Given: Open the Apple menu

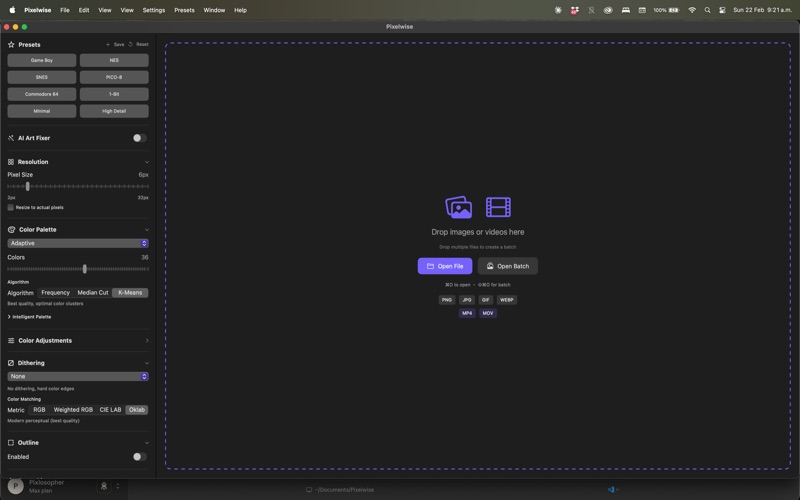Looking at the screenshot, I should coord(12,10).
